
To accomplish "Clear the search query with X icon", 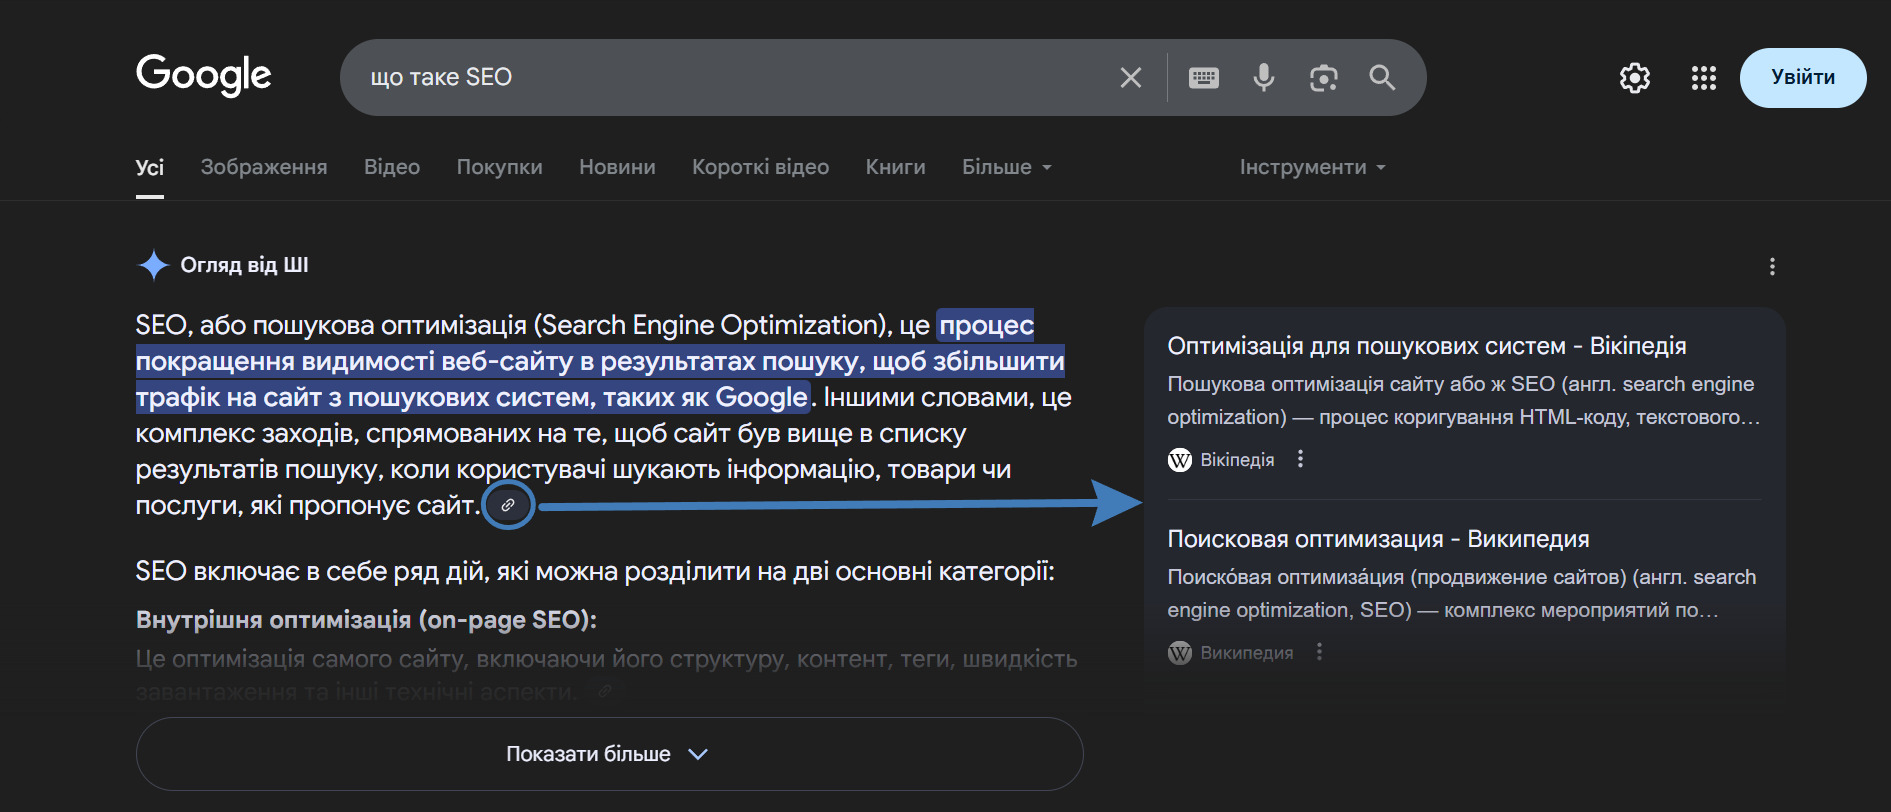I will click(x=1131, y=78).
